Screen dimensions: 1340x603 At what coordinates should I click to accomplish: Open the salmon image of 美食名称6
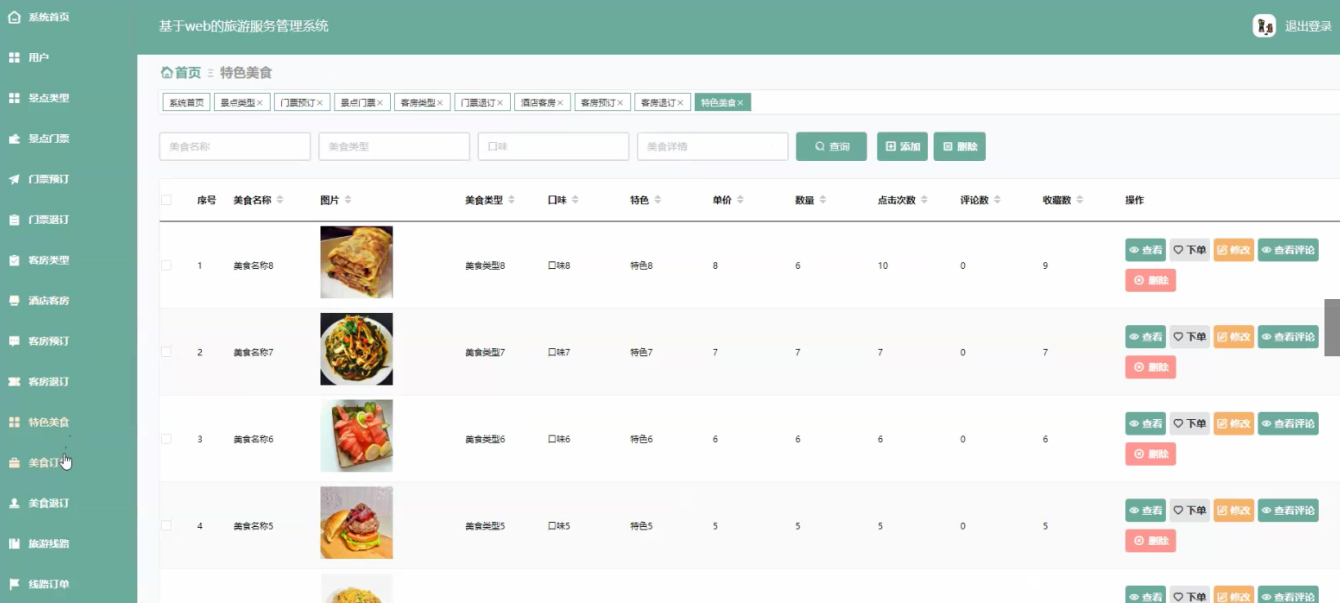coord(356,436)
